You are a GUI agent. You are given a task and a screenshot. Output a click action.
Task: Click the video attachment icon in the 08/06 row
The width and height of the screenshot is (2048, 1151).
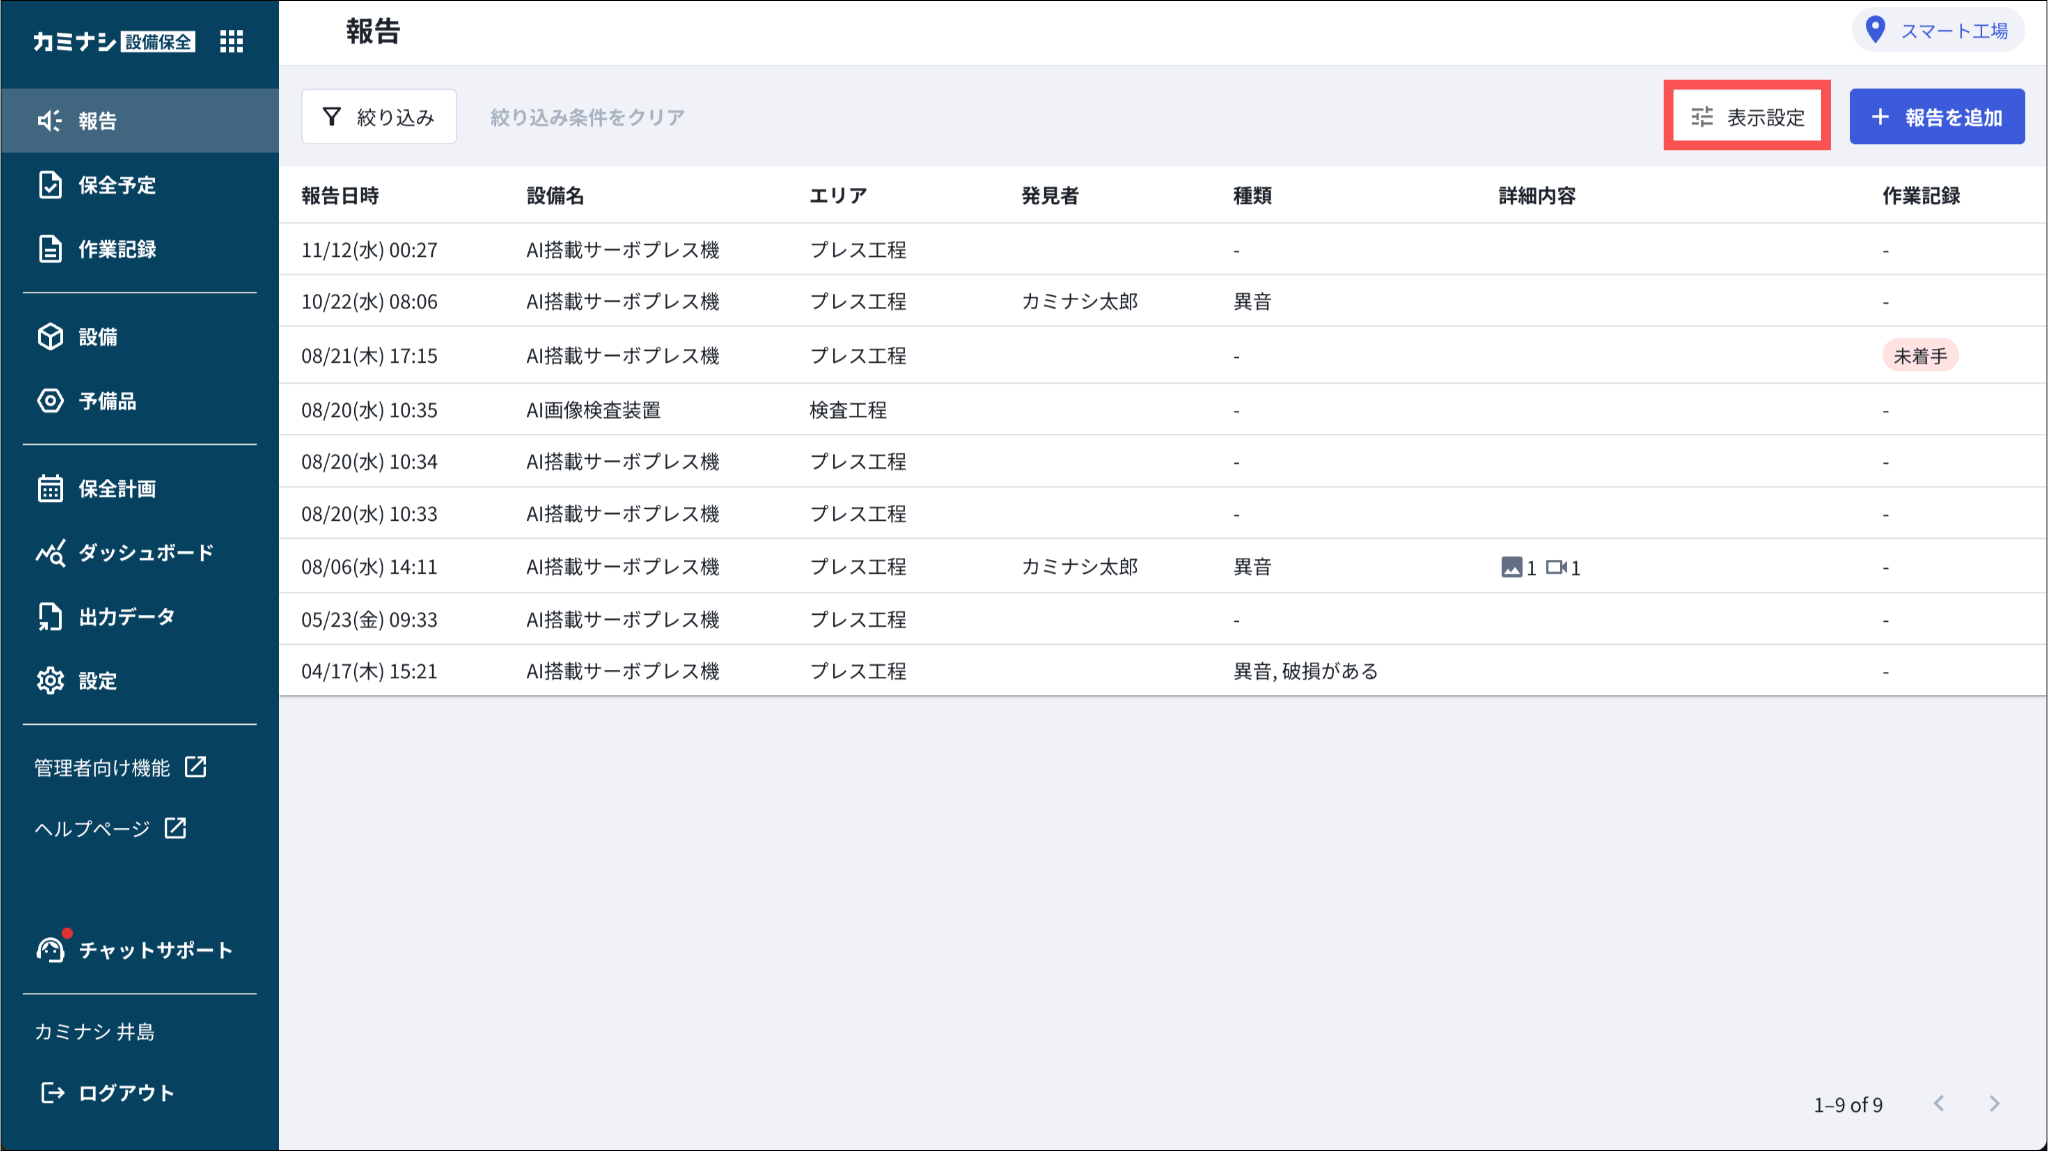click(x=1556, y=567)
